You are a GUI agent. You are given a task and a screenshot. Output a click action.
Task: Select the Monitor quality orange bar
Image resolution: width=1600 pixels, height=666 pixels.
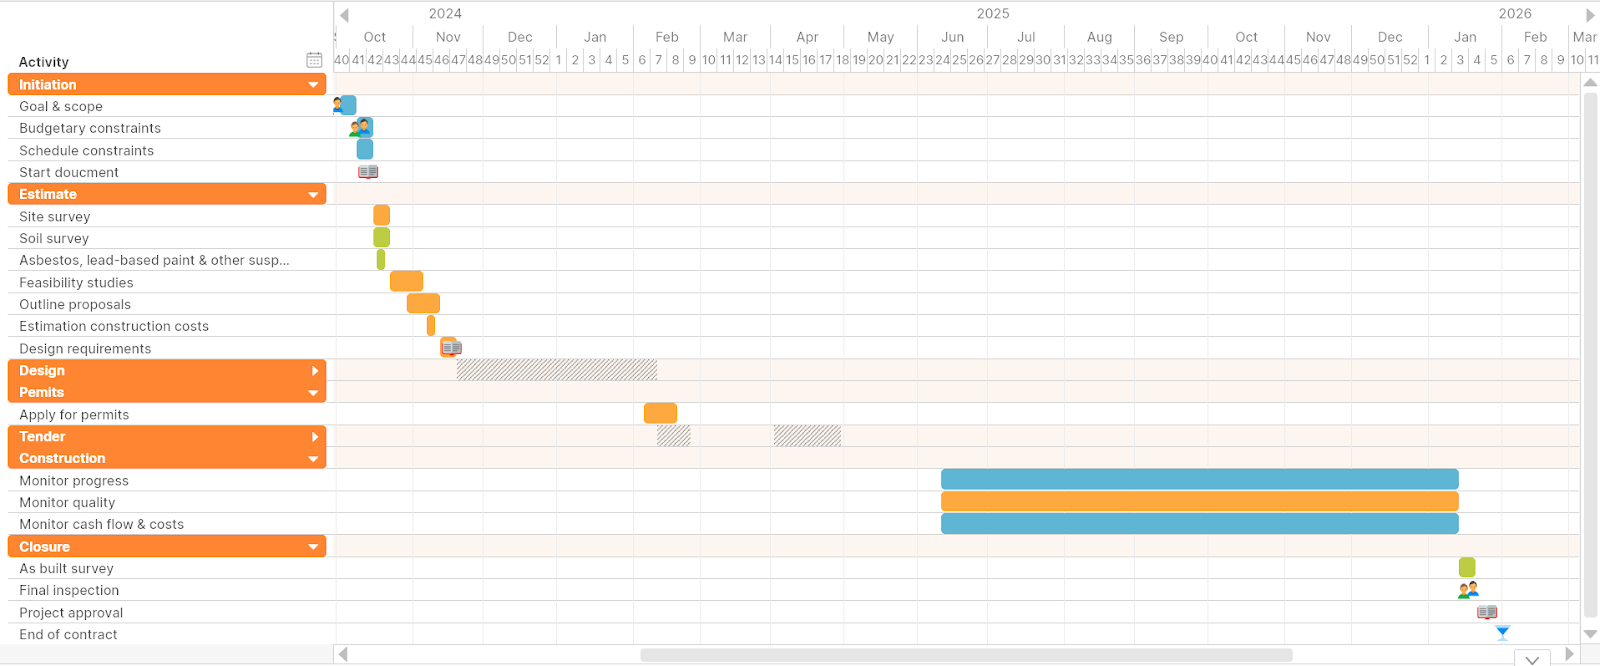(x=1200, y=501)
